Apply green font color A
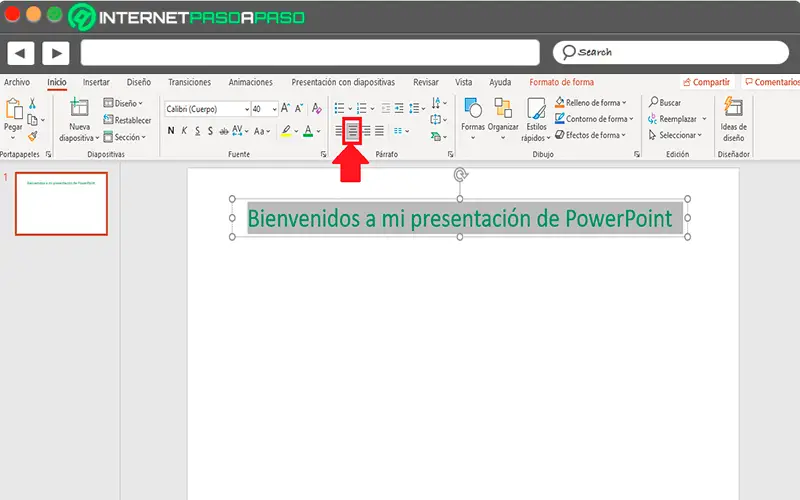Viewport: 800px width, 500px height. 308,131
